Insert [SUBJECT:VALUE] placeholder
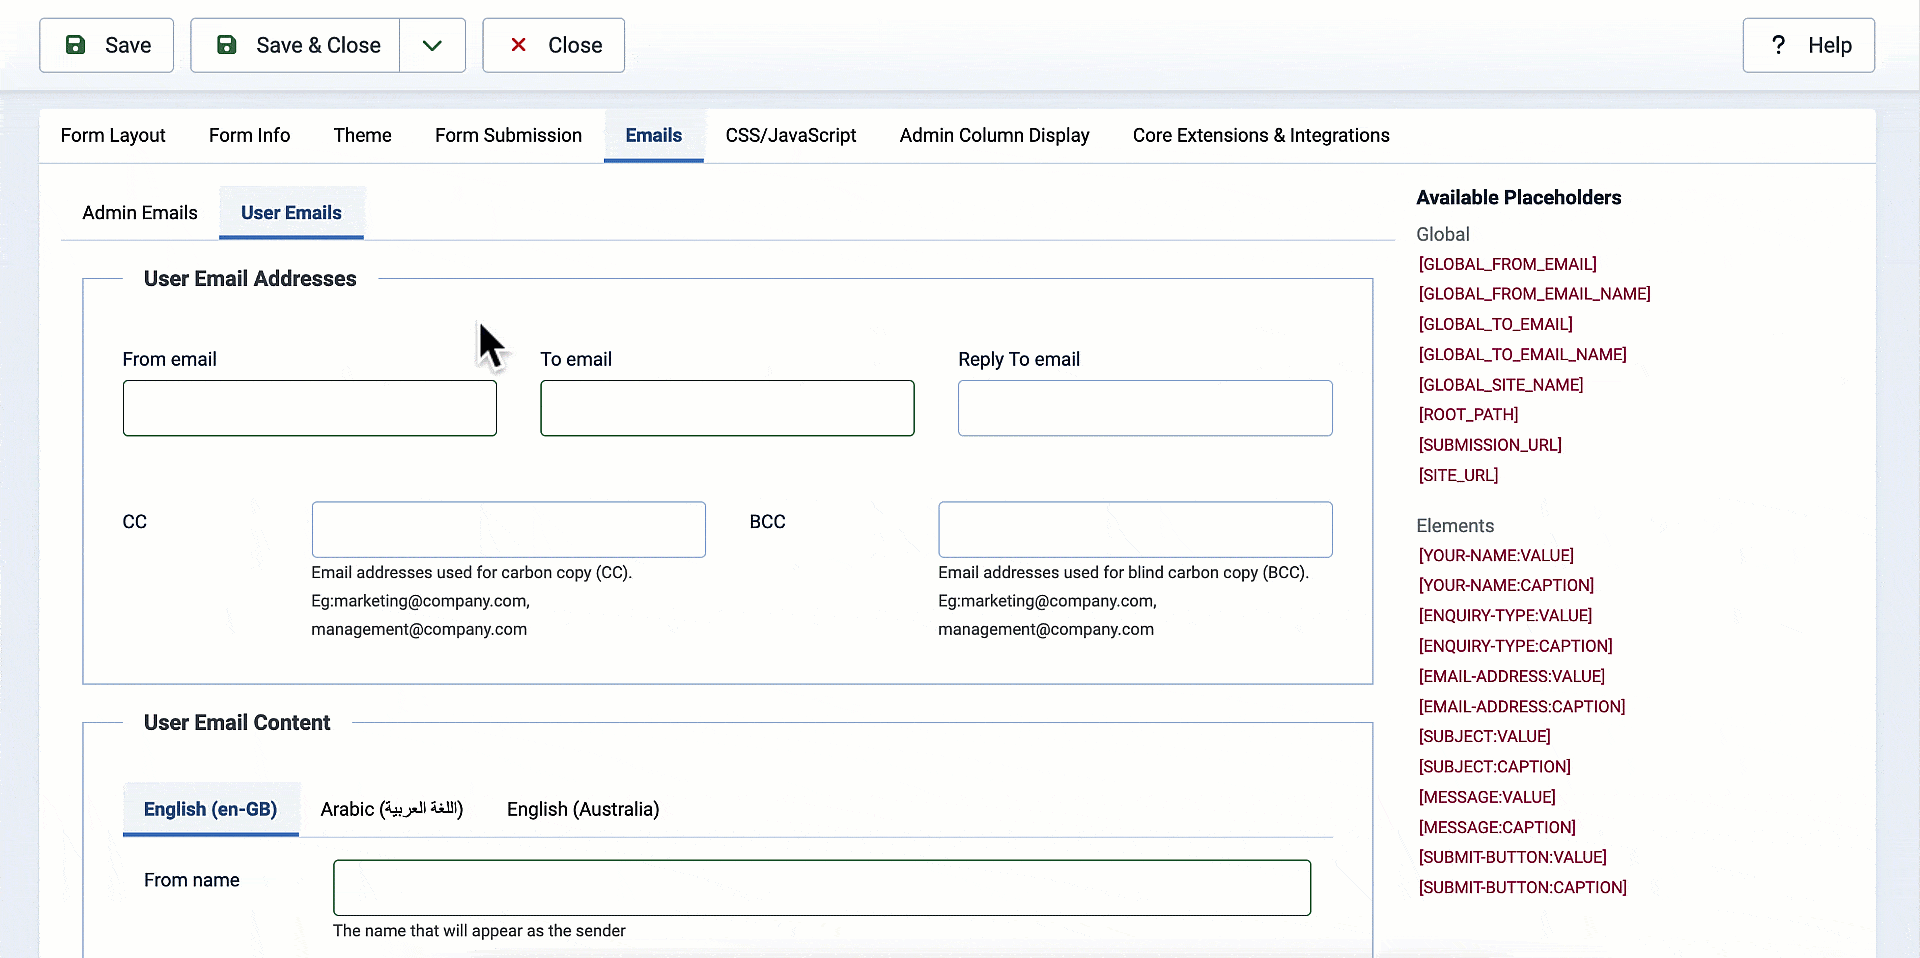 [1484, 736]
